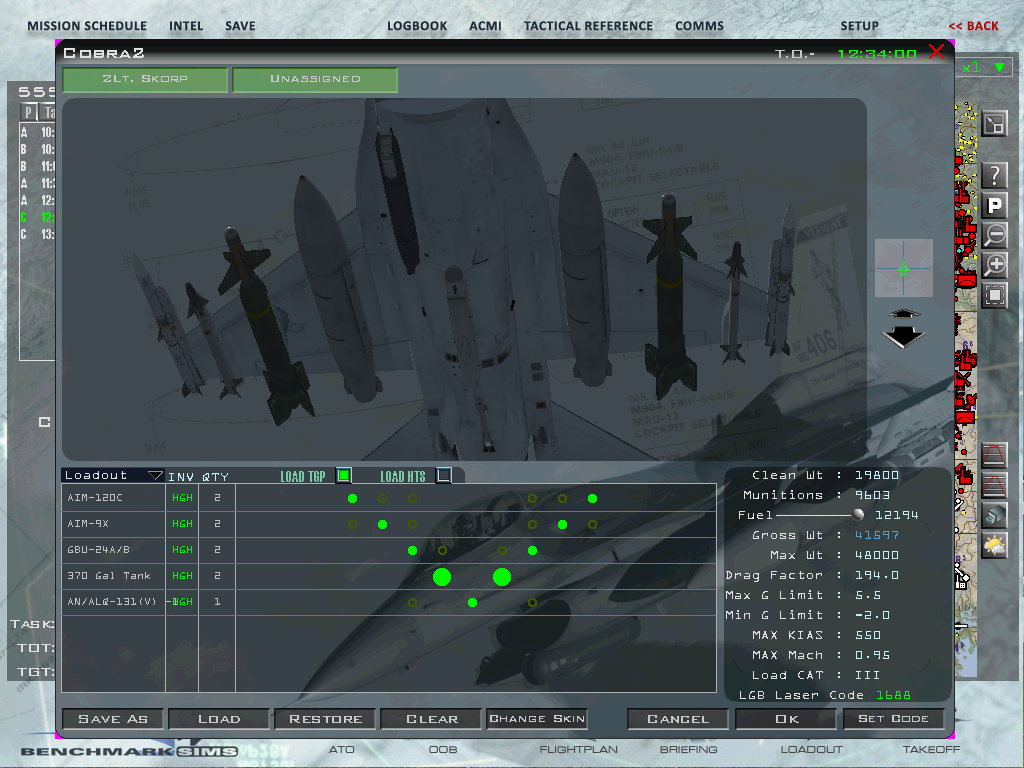The height and width of the screenshot is (768, 1024).
Task: Open the COMMS menu
Action: 699,26
